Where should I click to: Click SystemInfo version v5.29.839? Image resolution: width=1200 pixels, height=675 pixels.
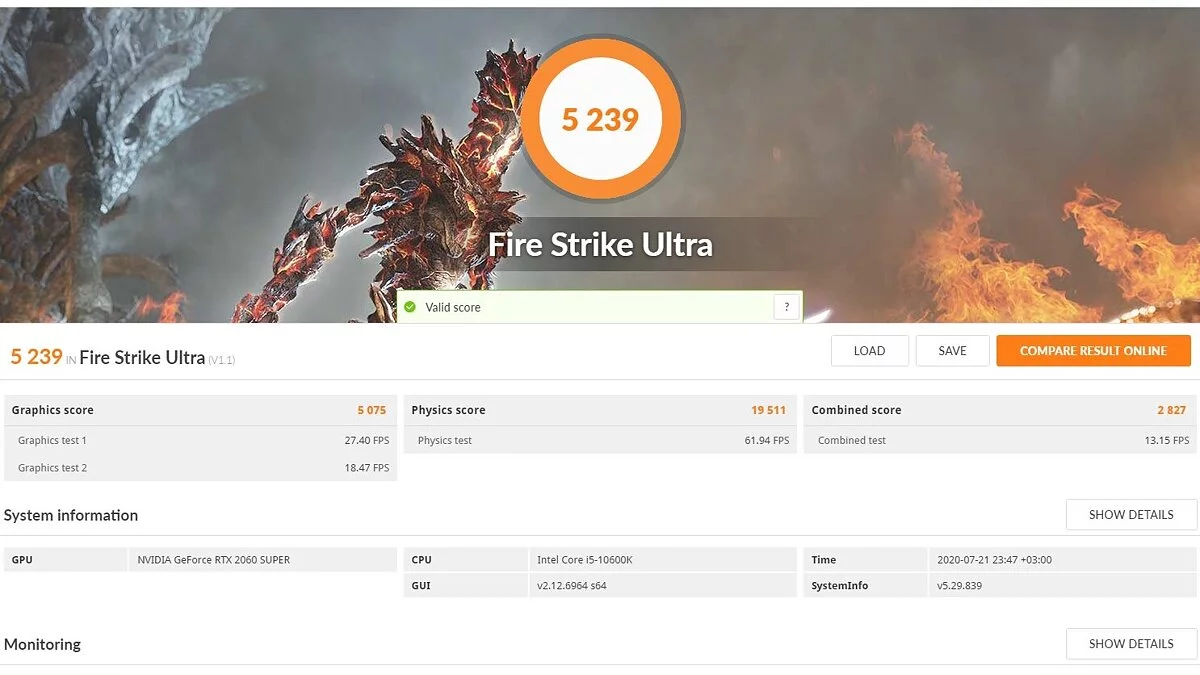pyautogui.click(x=960, y=586)
